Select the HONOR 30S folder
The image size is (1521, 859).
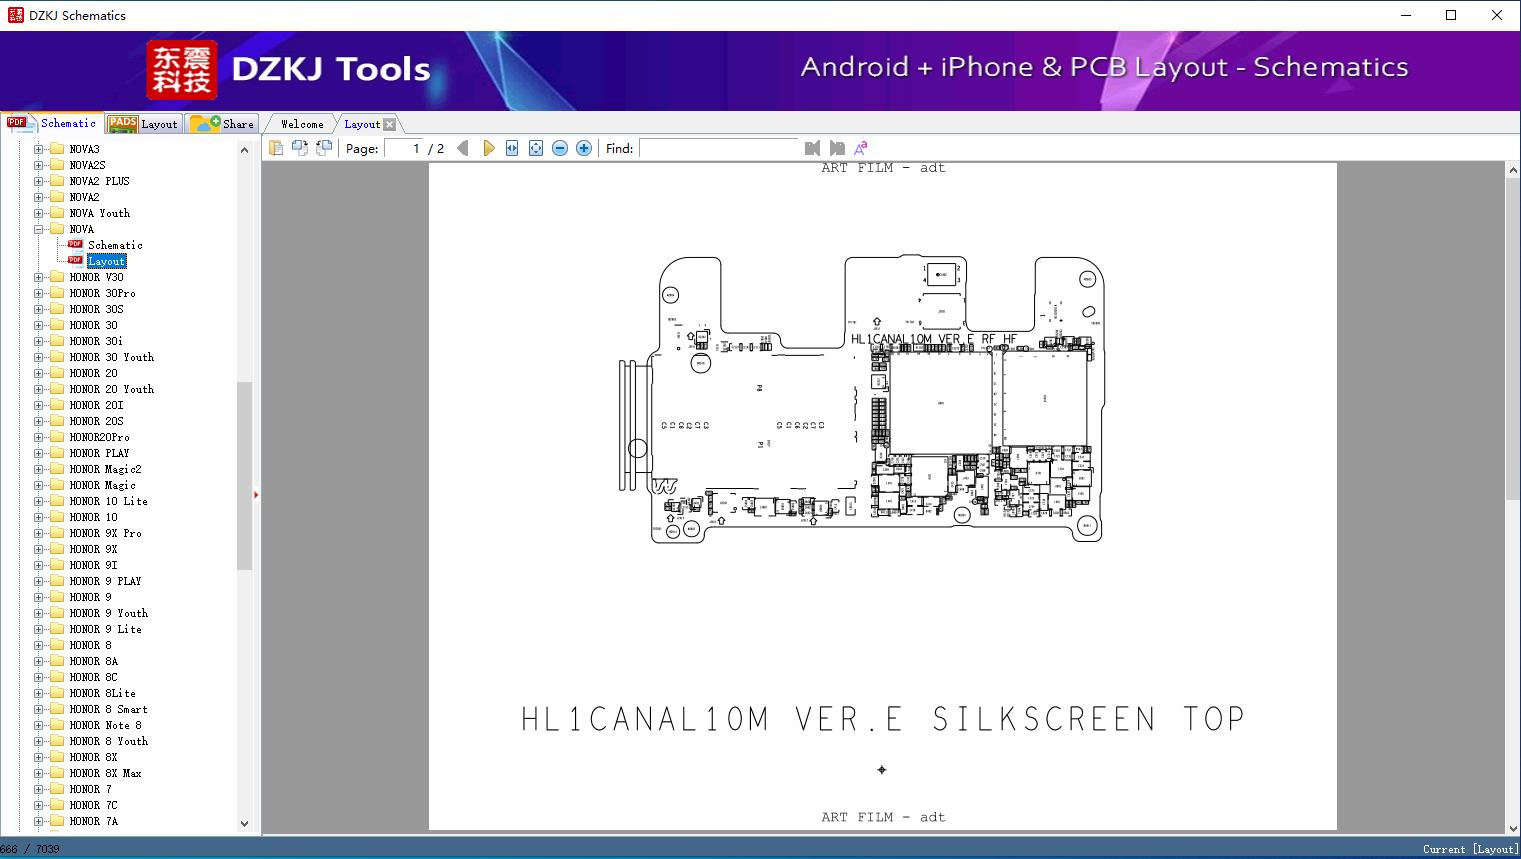[96, 309]
